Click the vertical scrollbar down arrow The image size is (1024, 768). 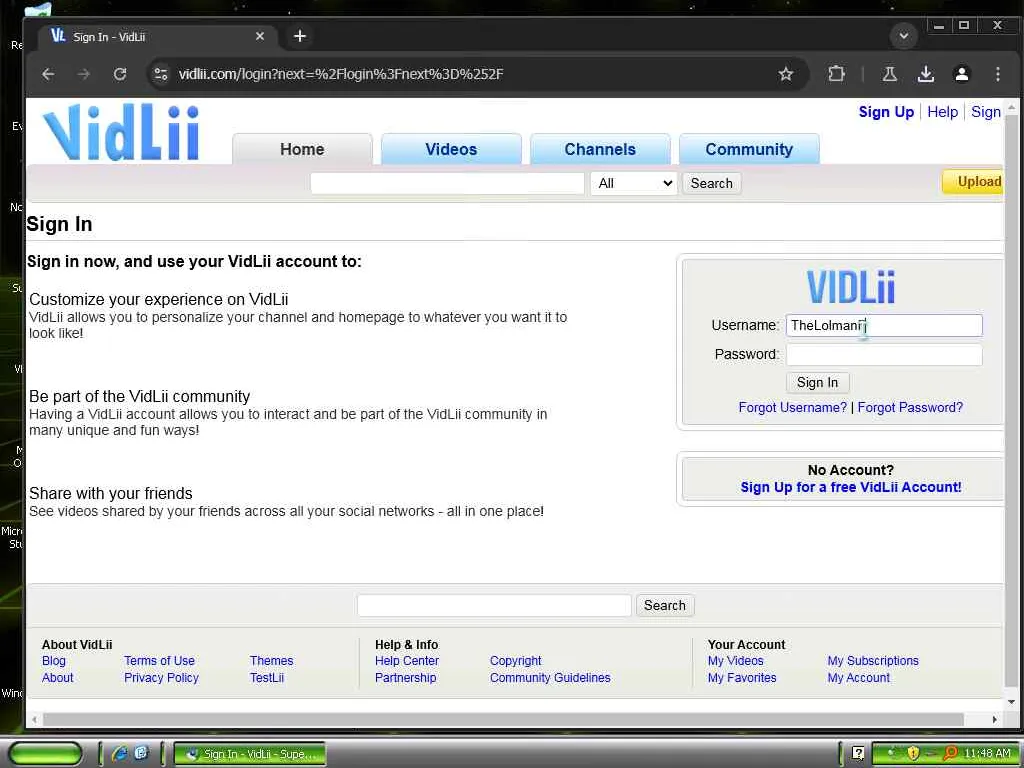[x=1012, y=702]
